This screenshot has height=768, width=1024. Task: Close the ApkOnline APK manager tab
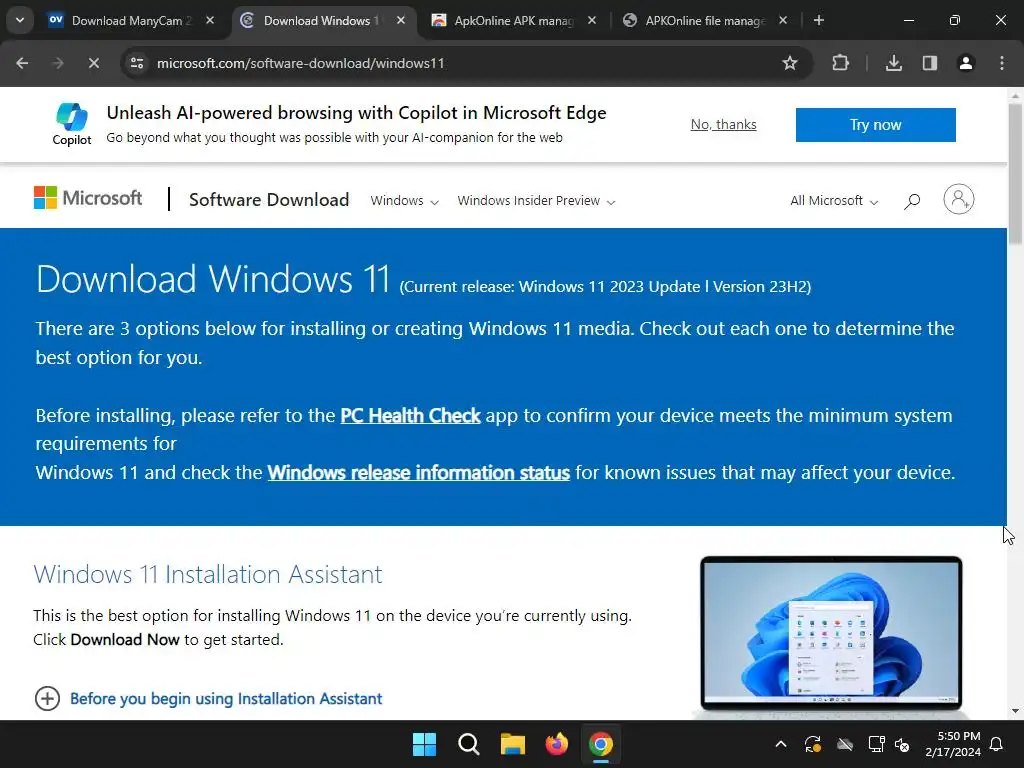[x=592, y=21]
